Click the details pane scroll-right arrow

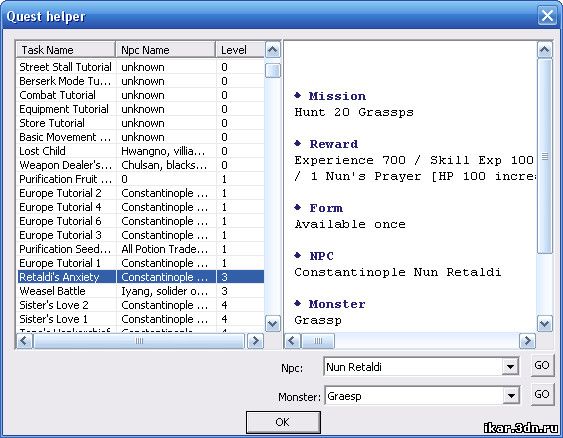pos(527,341)
